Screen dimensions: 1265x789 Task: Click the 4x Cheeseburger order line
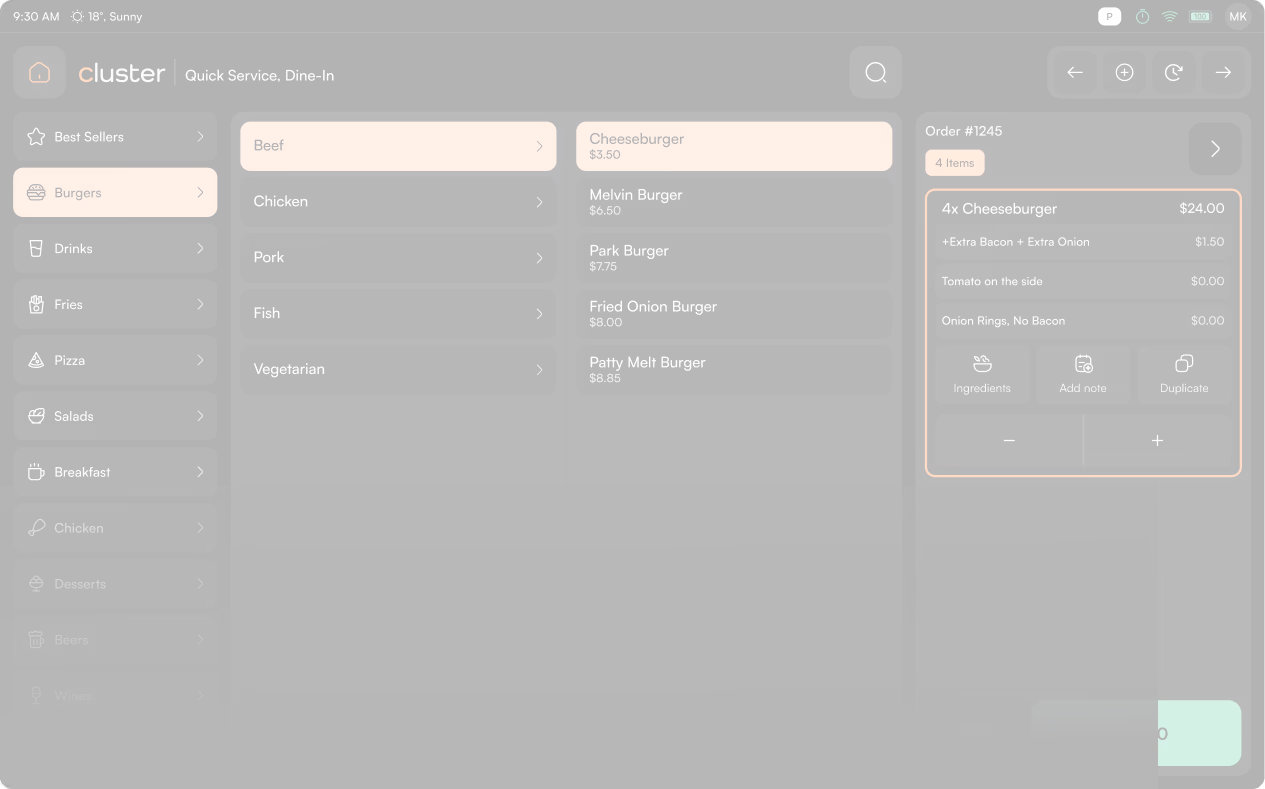tap(1083, 209)
